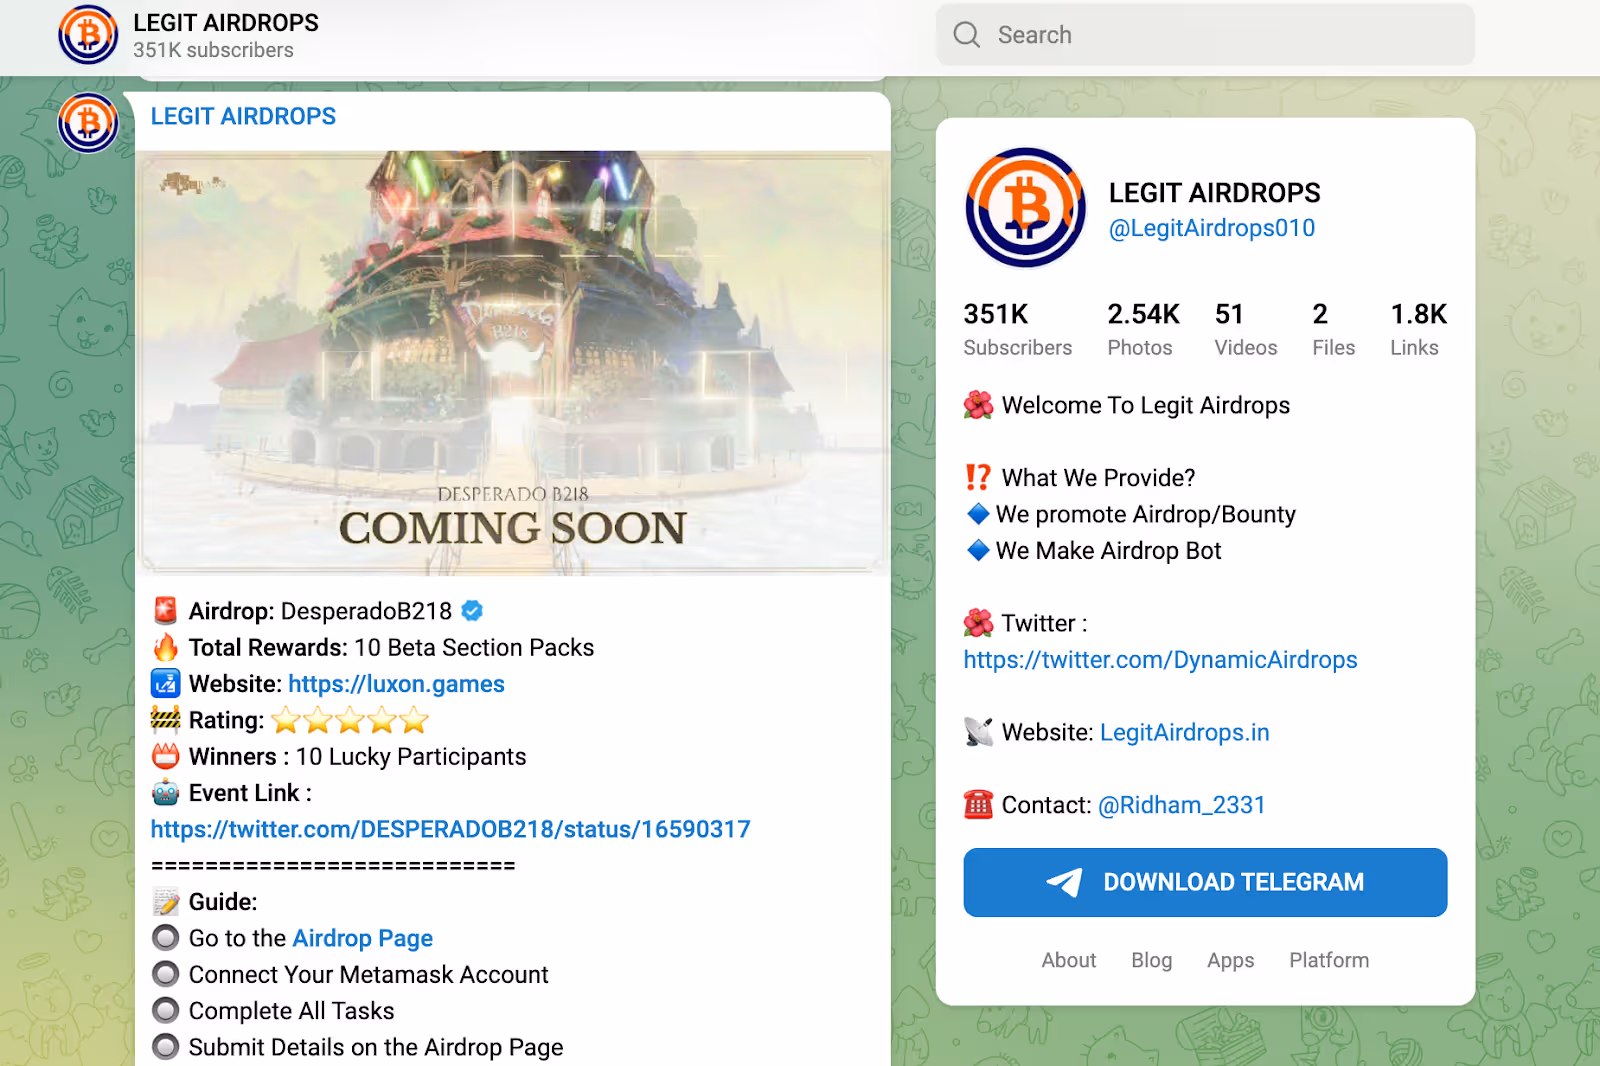Click the blue verified badge after DesperadoB218

point(472,610)
